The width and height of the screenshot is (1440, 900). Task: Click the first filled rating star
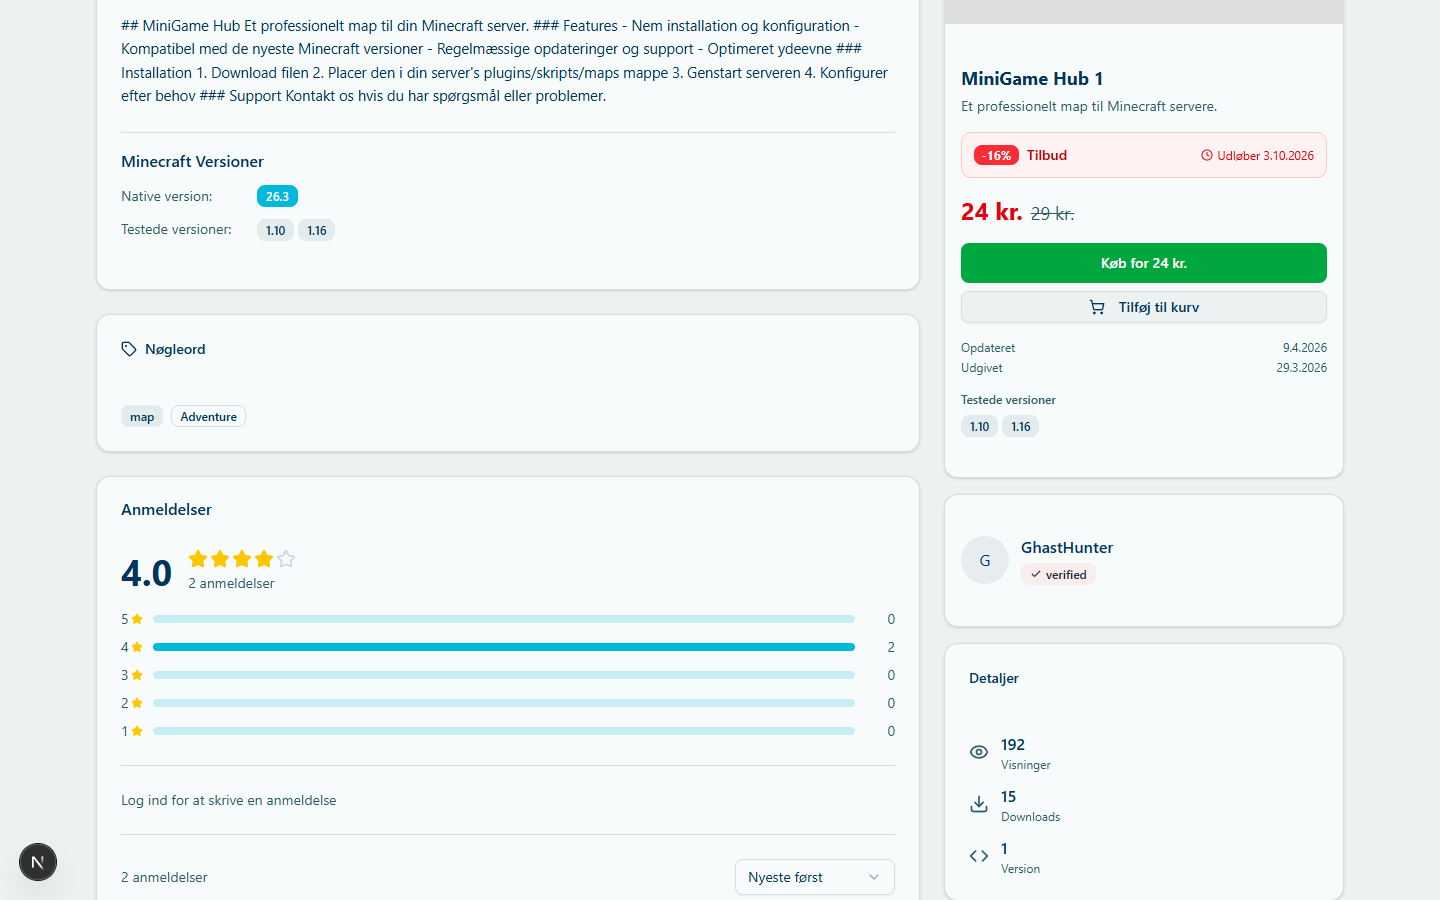tap(198, 559)
